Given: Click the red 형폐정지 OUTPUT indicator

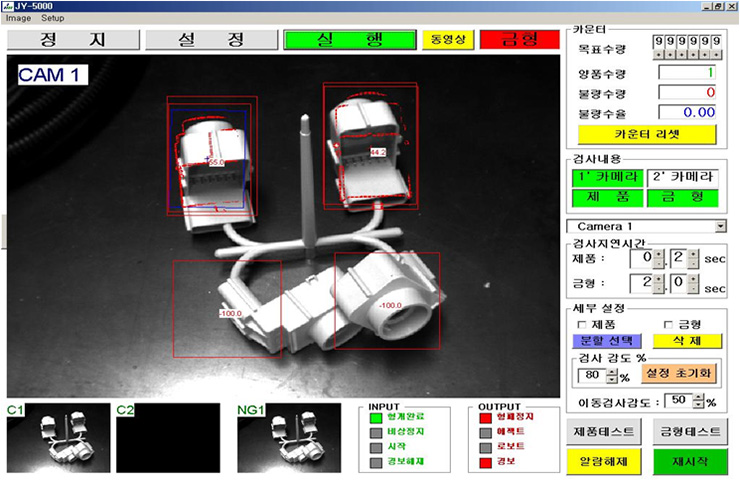Looking at the screenshot, I should point(488,417).
